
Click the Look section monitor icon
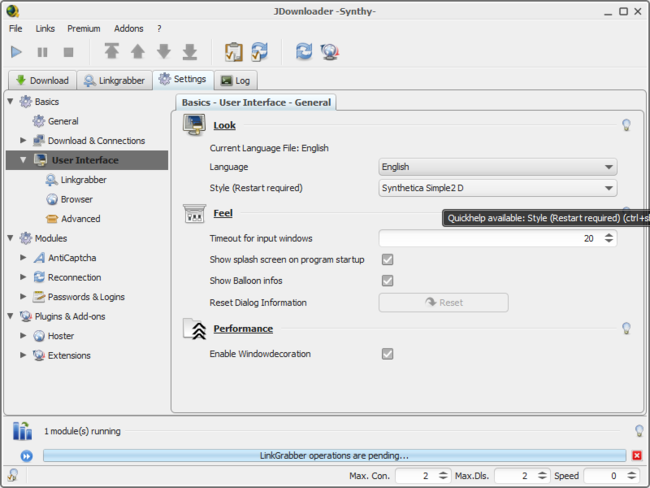point(194,125)
